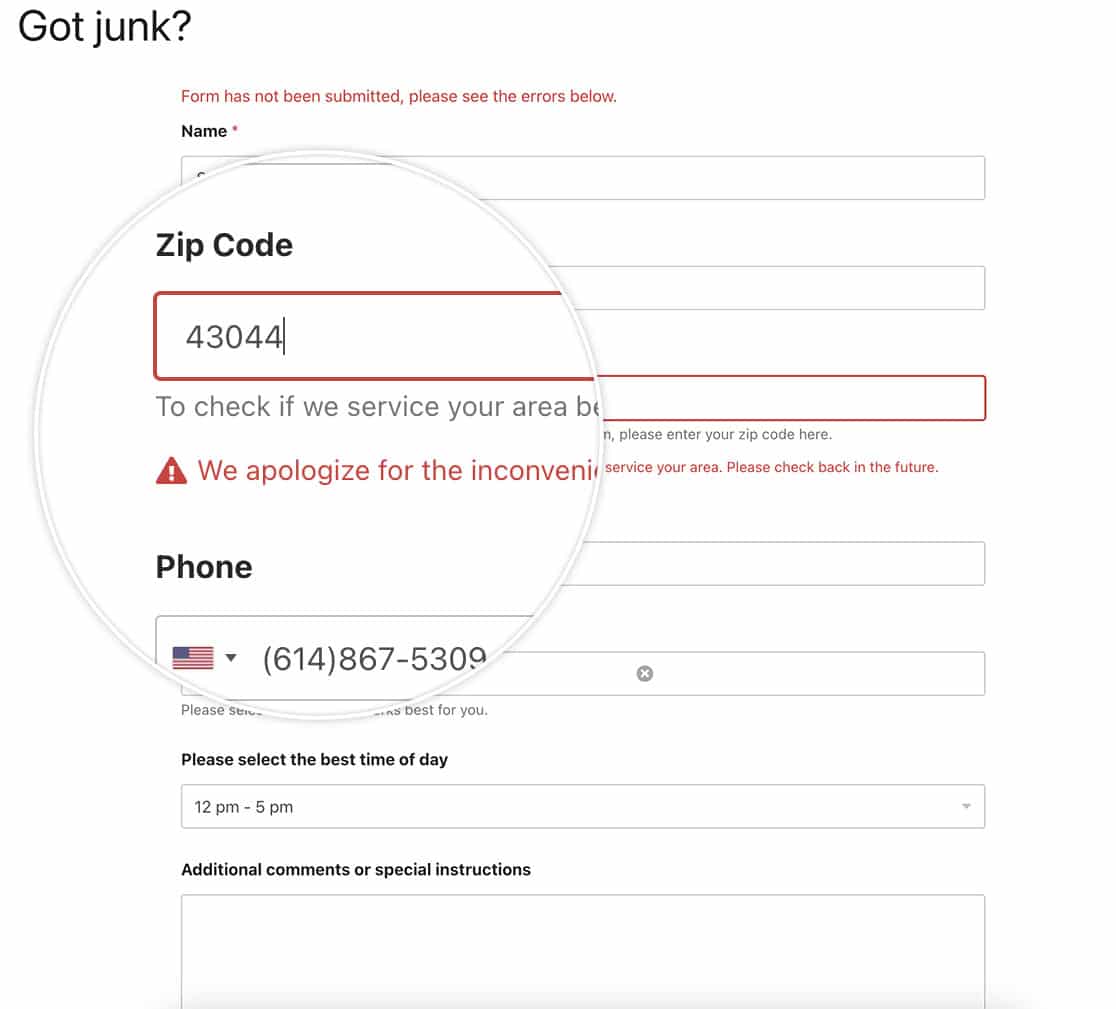Click the form submission error message
This screenshot has width=1116, height=1009.
398,96
